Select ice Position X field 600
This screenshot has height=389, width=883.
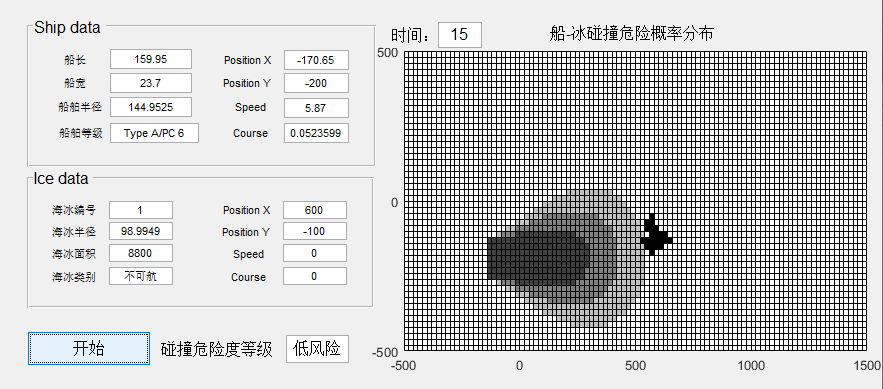coord(315,210)
